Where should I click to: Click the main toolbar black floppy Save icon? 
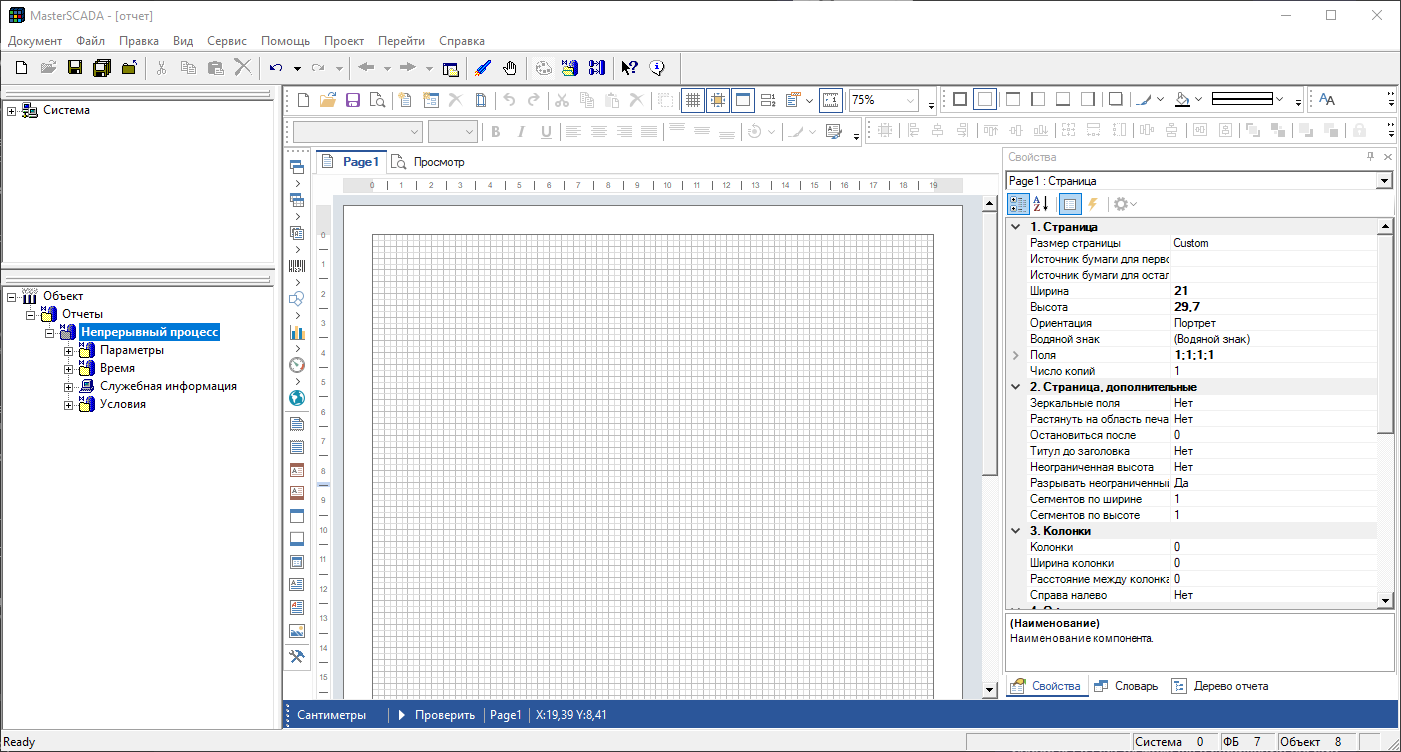tap(74, 68)
